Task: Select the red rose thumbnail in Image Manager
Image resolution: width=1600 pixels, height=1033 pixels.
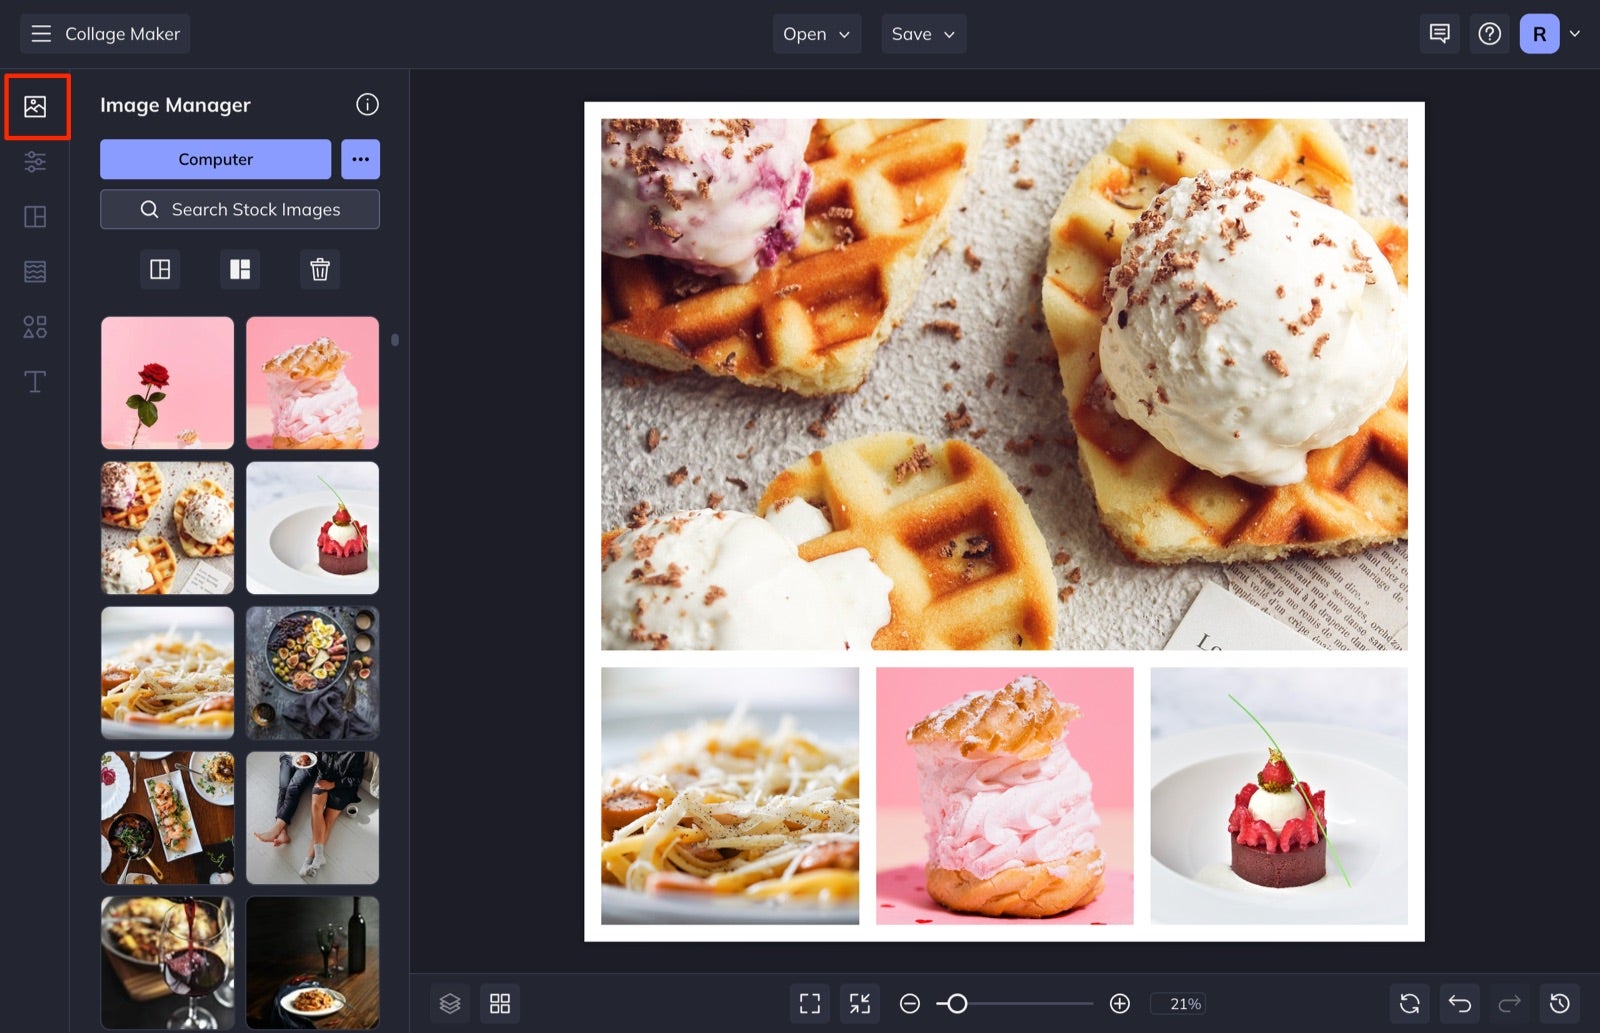Action: [166, 382]
